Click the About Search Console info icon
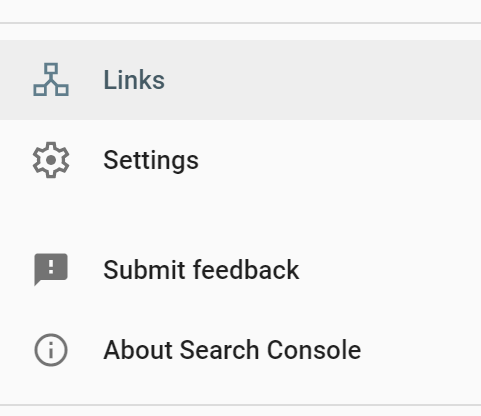This screenshot has height=416, width=481. coord(51,350)
